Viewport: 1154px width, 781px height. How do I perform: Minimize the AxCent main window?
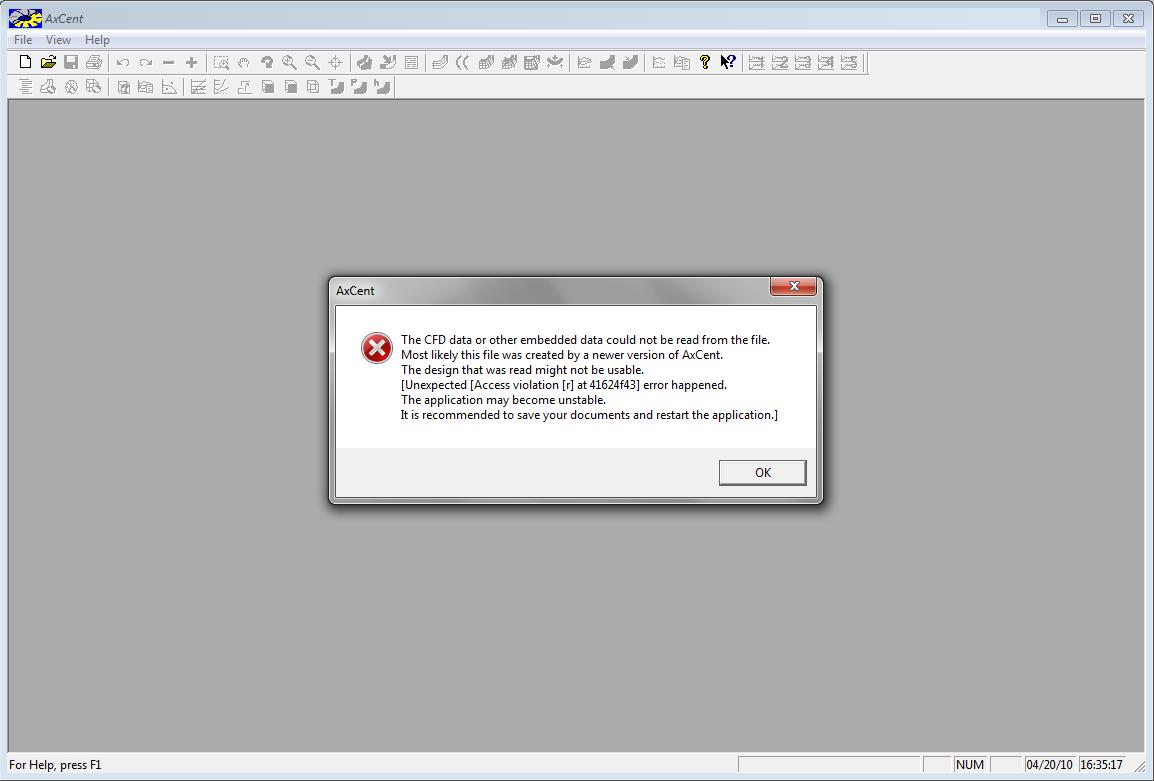(x=1062, y=19)
